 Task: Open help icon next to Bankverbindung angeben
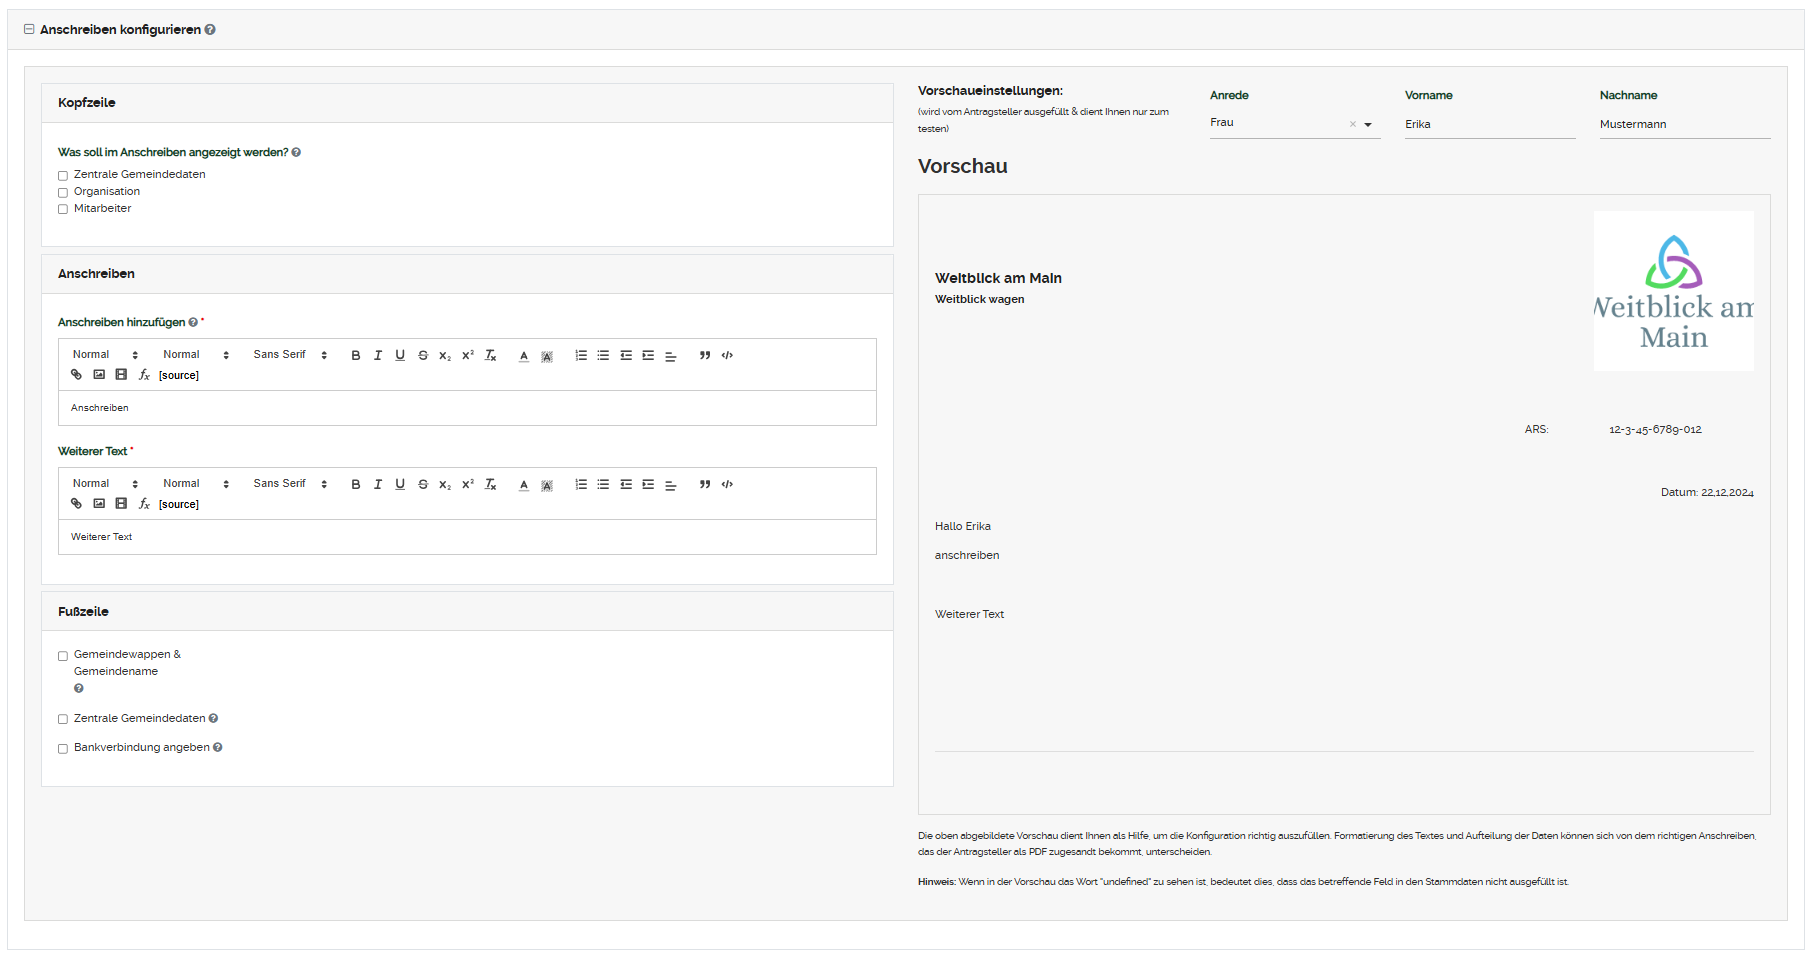(x=218, y=748)
